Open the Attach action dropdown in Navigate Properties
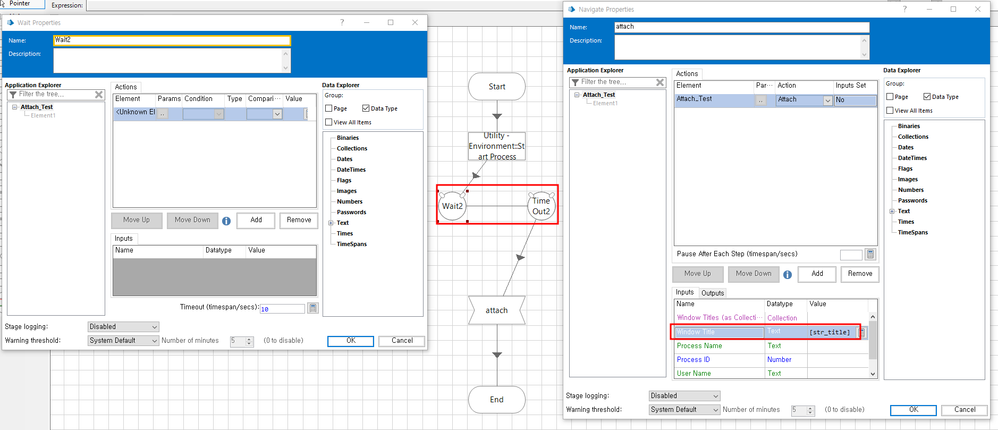This screenshot has width=998, height=430. [827, 100]
